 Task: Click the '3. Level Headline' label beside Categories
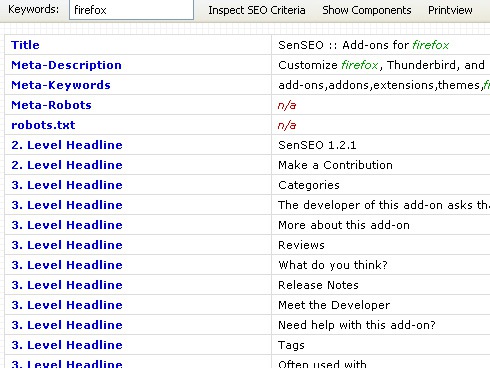pyautogui.click(x=67, y=185)
